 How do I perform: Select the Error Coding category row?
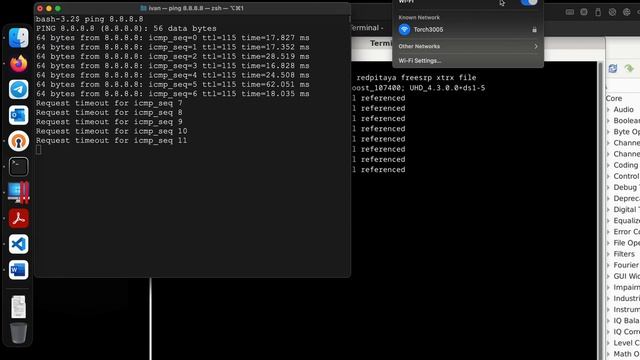pos(626,231)
